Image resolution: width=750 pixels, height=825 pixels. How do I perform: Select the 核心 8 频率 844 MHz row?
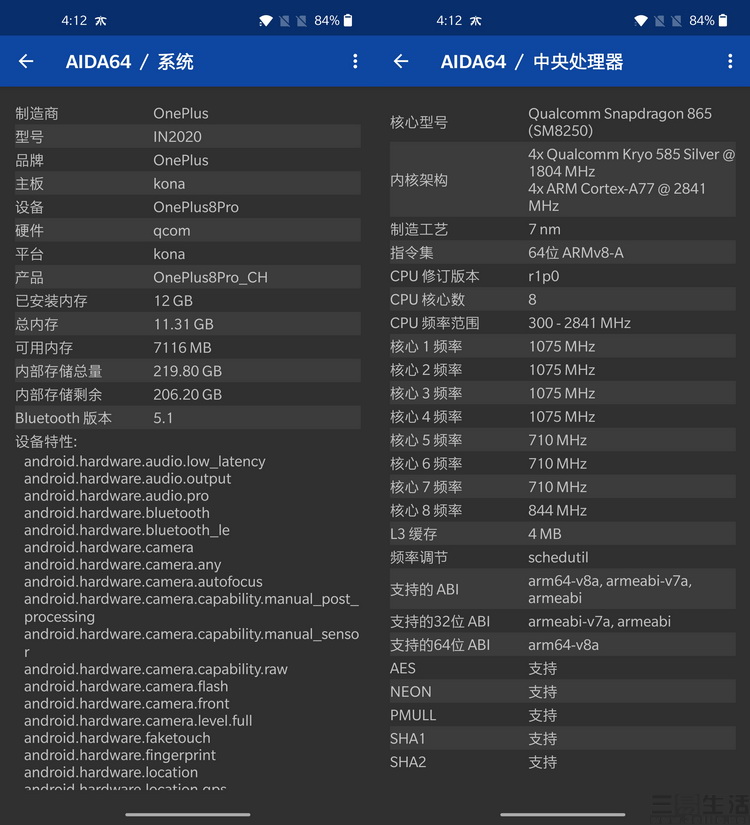[563, 510]
